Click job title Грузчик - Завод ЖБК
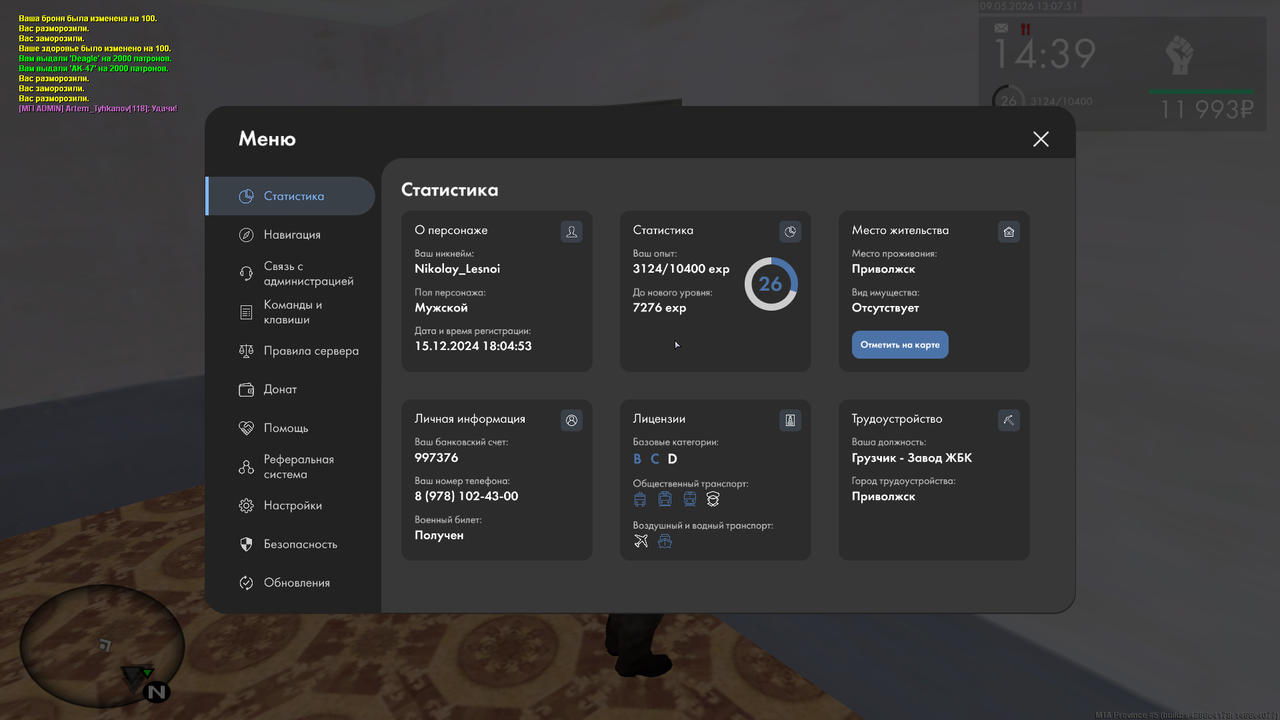Image resolution: width=1280 pixels, height=720 pixels. pos(912,458)
